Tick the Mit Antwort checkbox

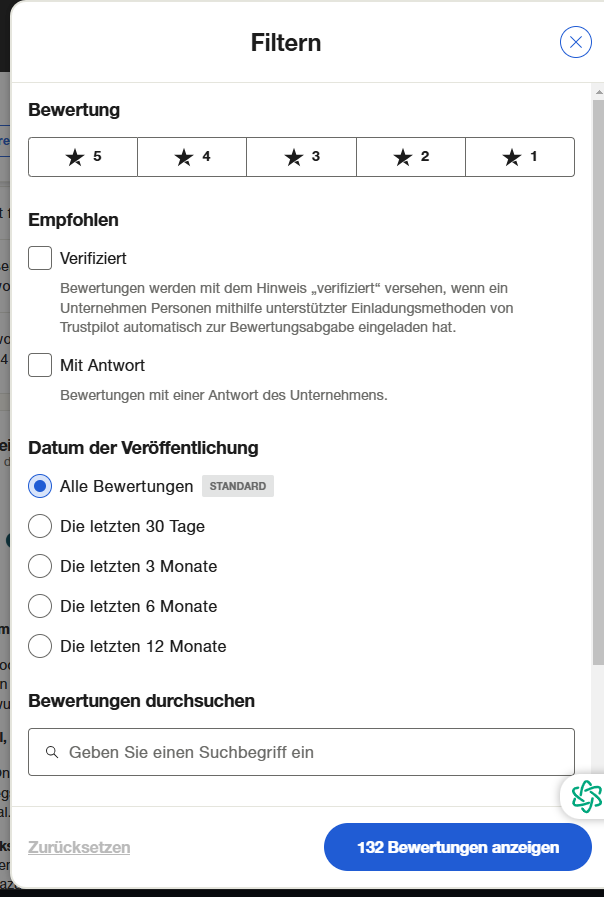pyautogui.click(x=40, y=365)
